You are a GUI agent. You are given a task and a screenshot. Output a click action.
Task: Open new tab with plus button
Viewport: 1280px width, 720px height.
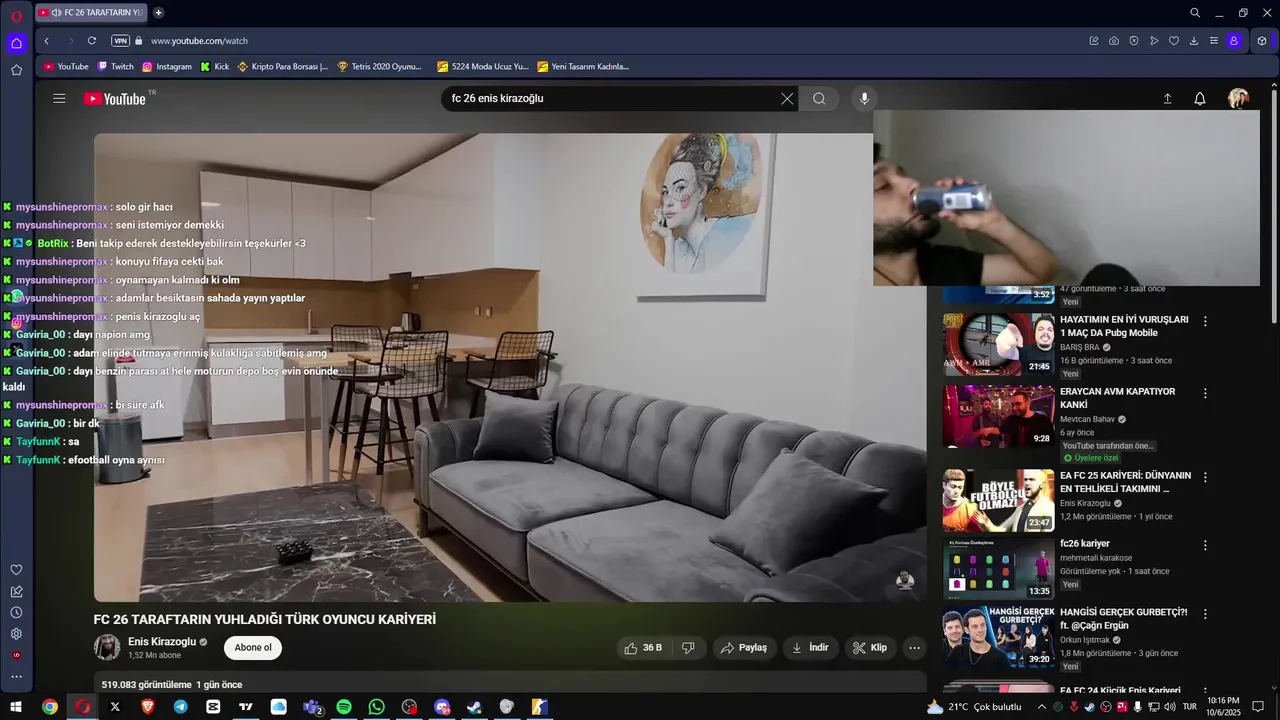point(158,13)
